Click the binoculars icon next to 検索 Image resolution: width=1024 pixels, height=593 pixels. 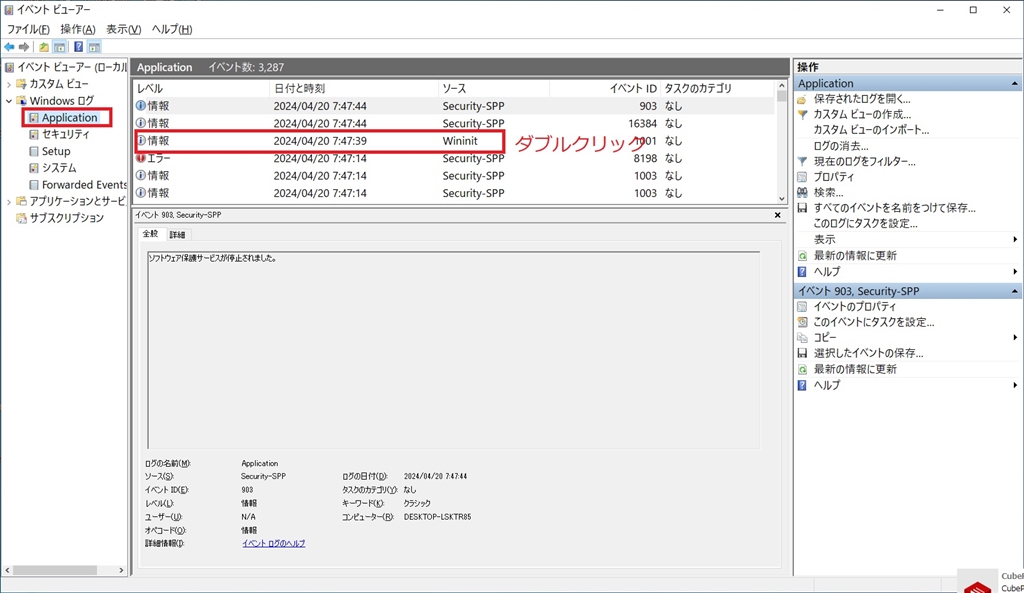click(x=803, y=193)
